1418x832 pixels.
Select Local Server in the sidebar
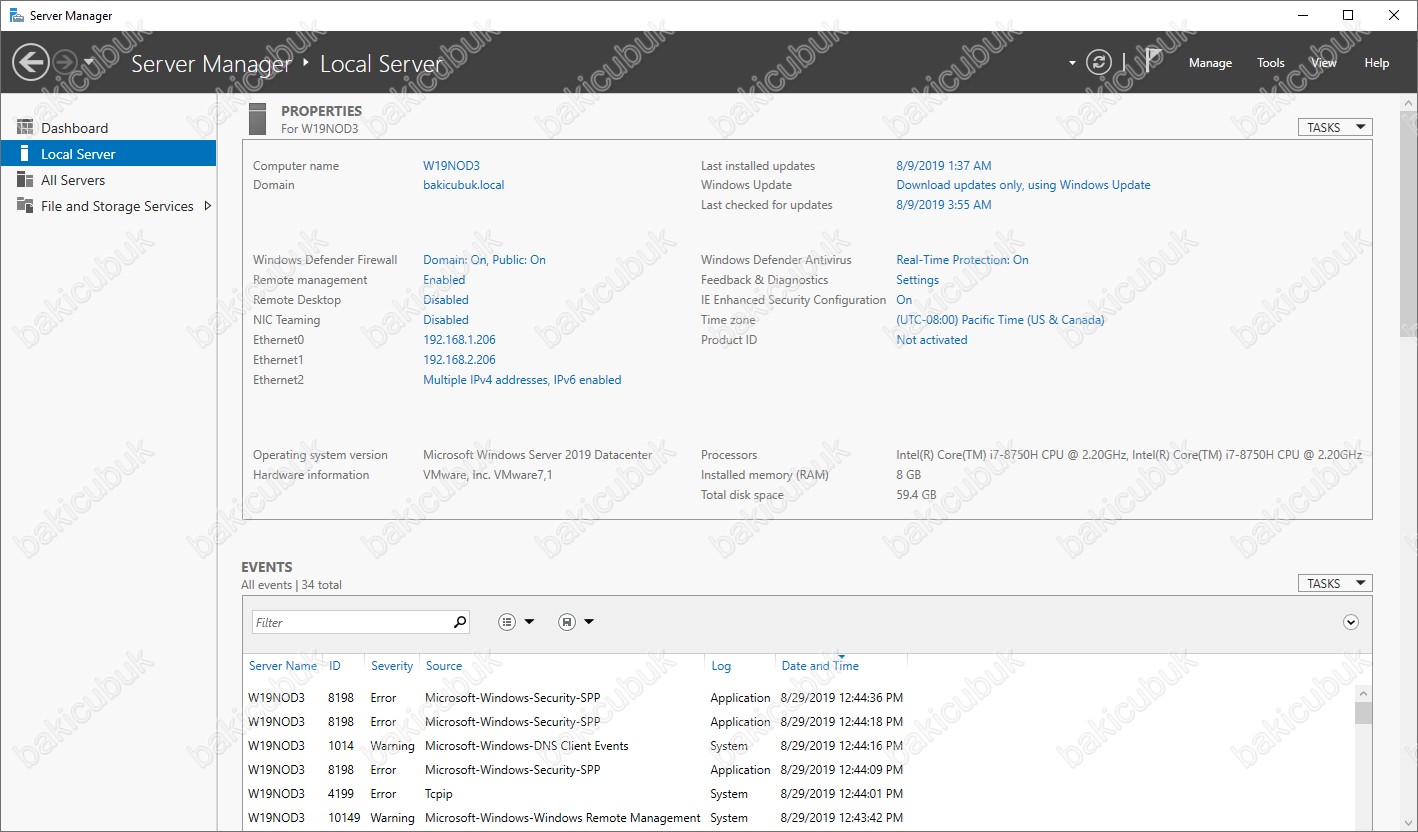pos(108,154)
